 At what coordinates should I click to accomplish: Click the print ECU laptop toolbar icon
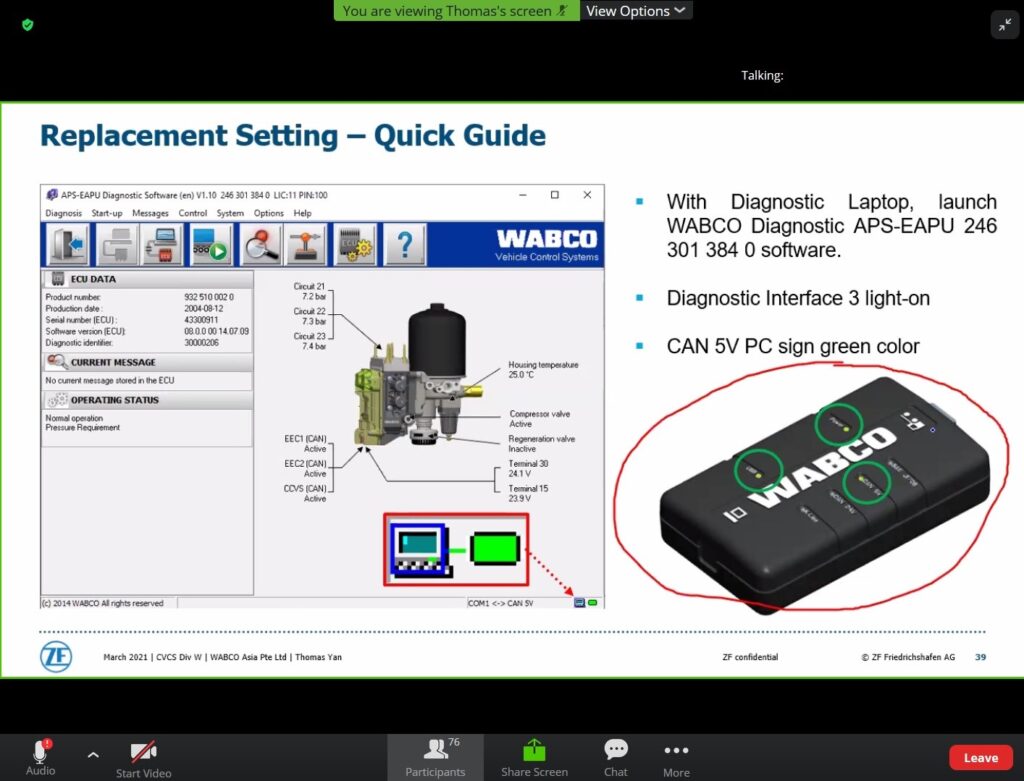pos(161,245)
